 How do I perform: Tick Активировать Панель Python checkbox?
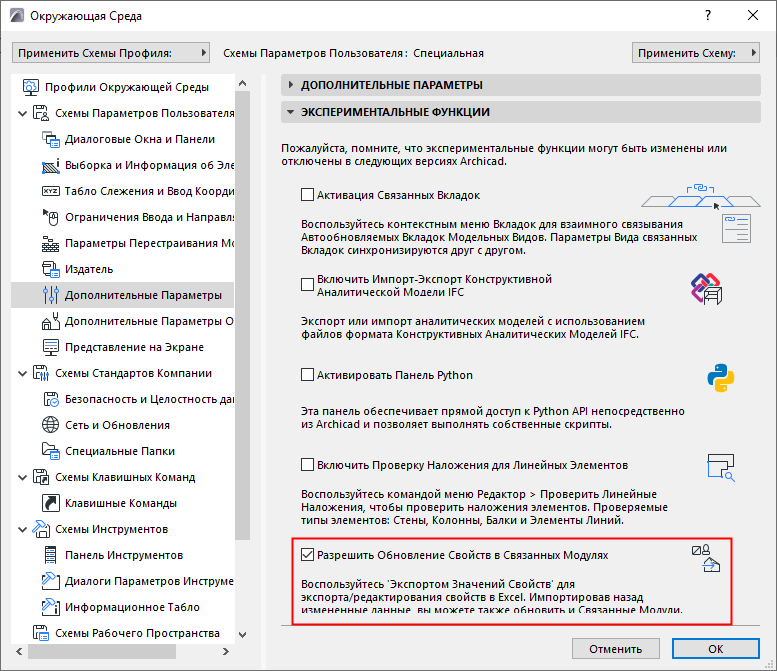click(x=307, y=375)
